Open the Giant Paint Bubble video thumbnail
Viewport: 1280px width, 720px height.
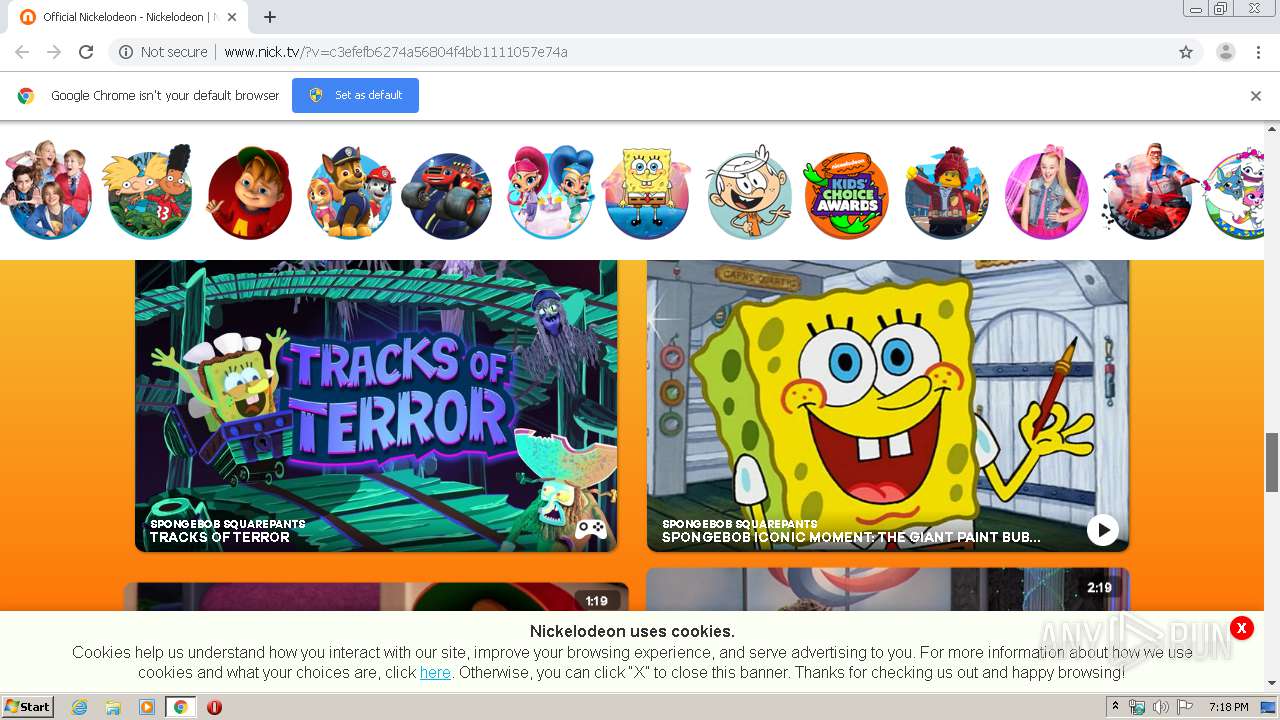pos(888,405)
